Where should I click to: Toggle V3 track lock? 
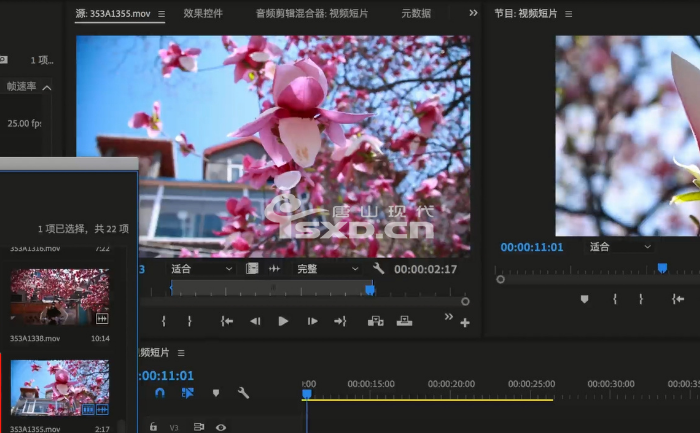pos(153,427)
